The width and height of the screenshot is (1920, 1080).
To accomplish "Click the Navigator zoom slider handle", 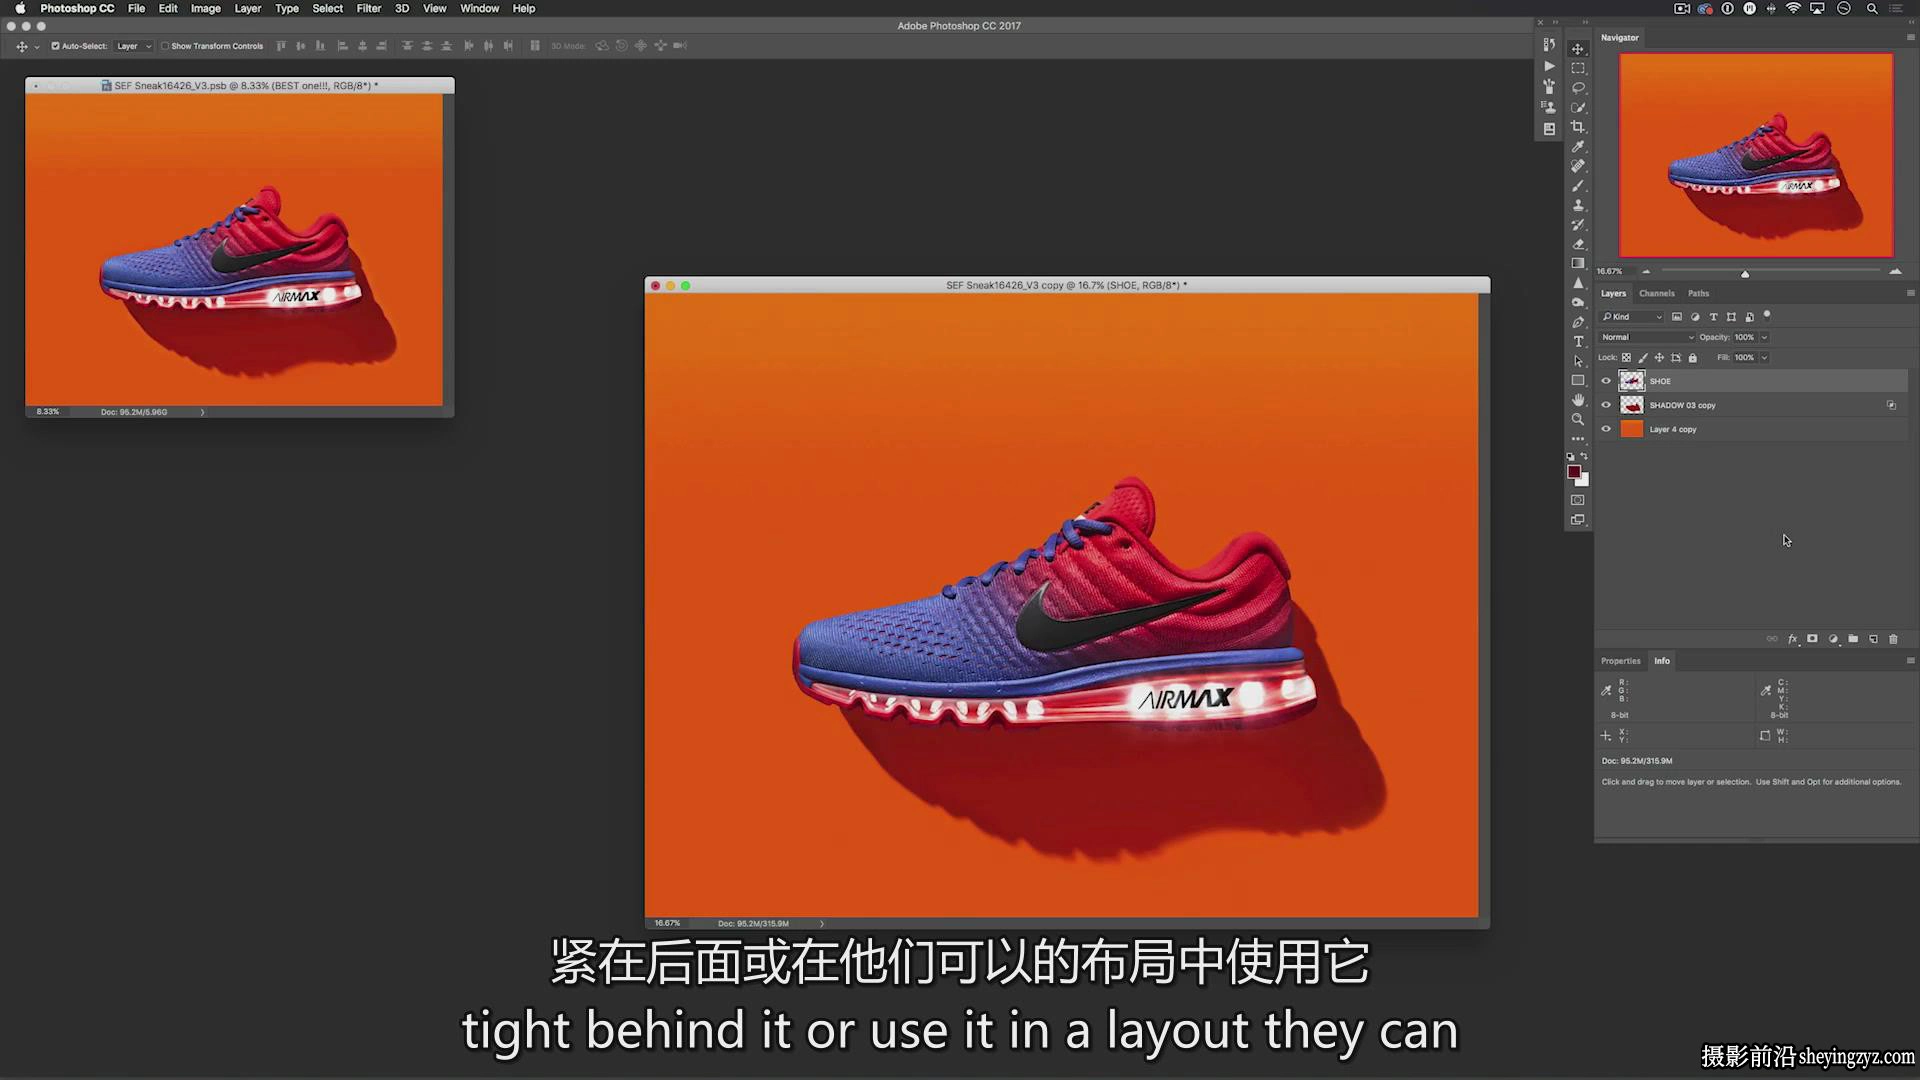I will 1745,273.
